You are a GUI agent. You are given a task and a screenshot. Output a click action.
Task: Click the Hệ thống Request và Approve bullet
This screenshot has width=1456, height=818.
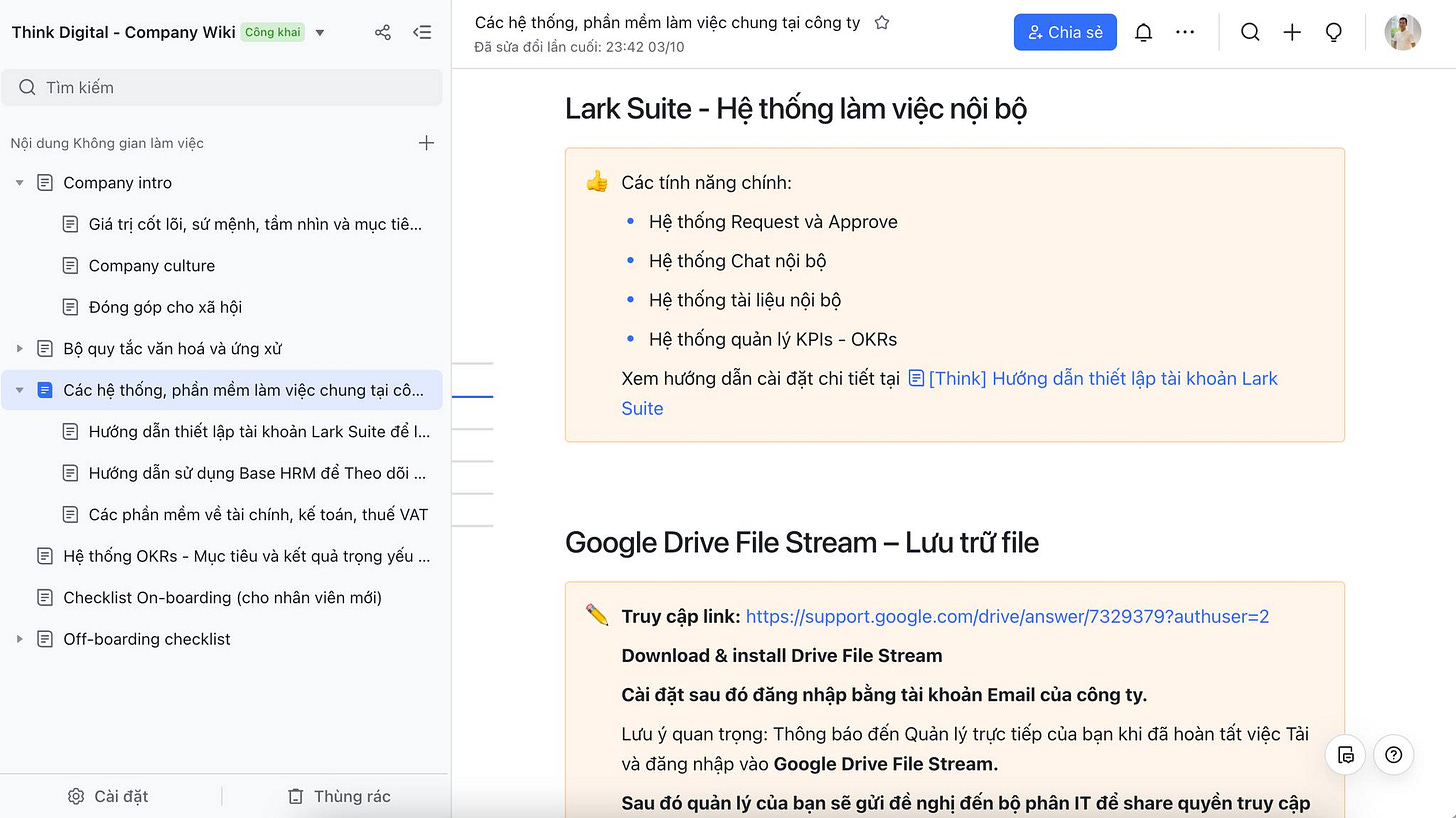tap(773, 222)
